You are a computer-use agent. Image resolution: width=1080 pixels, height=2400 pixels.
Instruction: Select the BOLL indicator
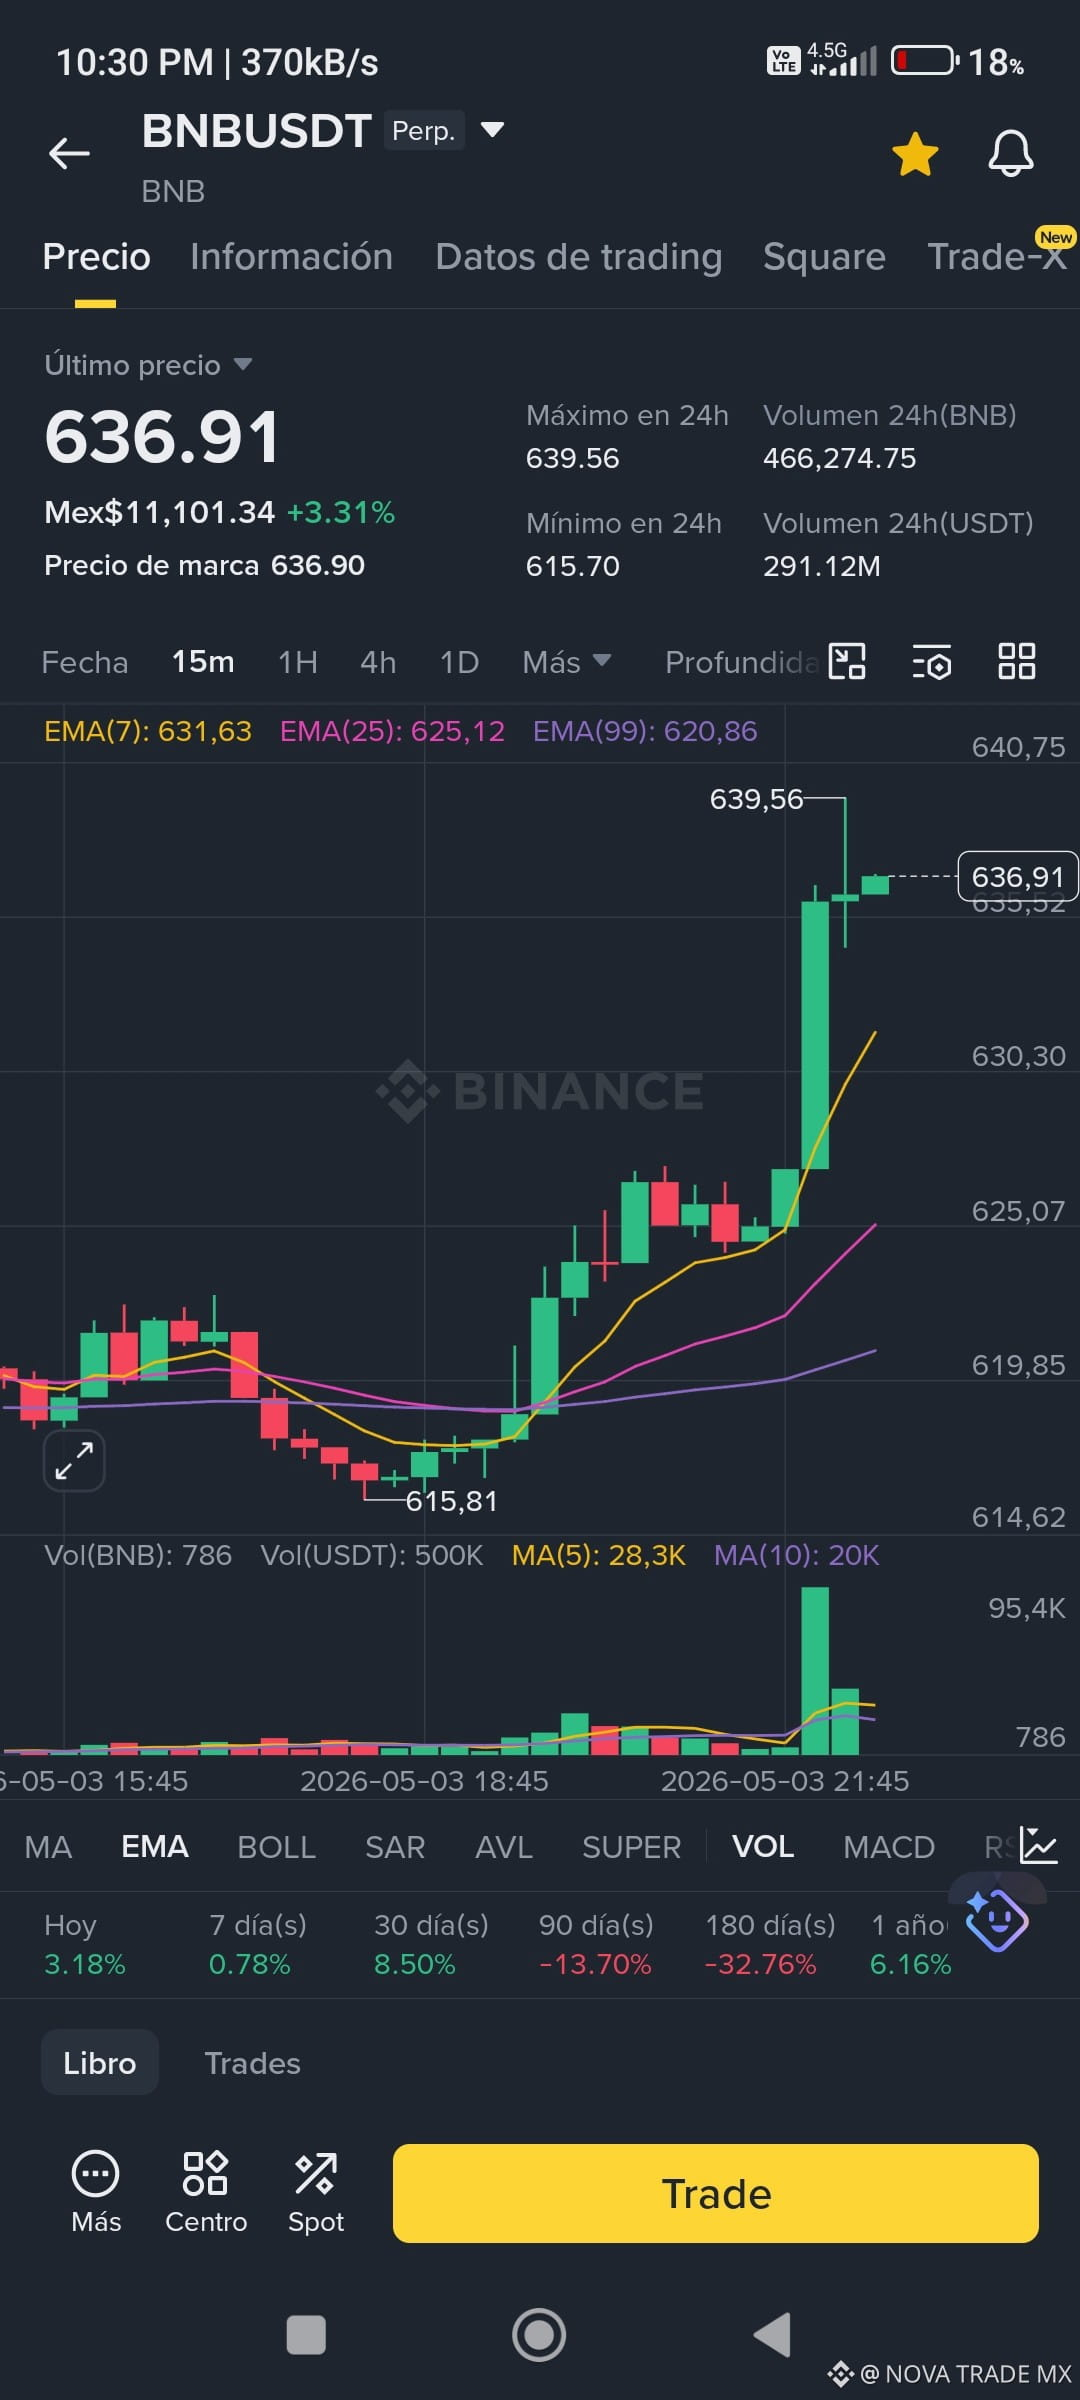point(277,1847)
